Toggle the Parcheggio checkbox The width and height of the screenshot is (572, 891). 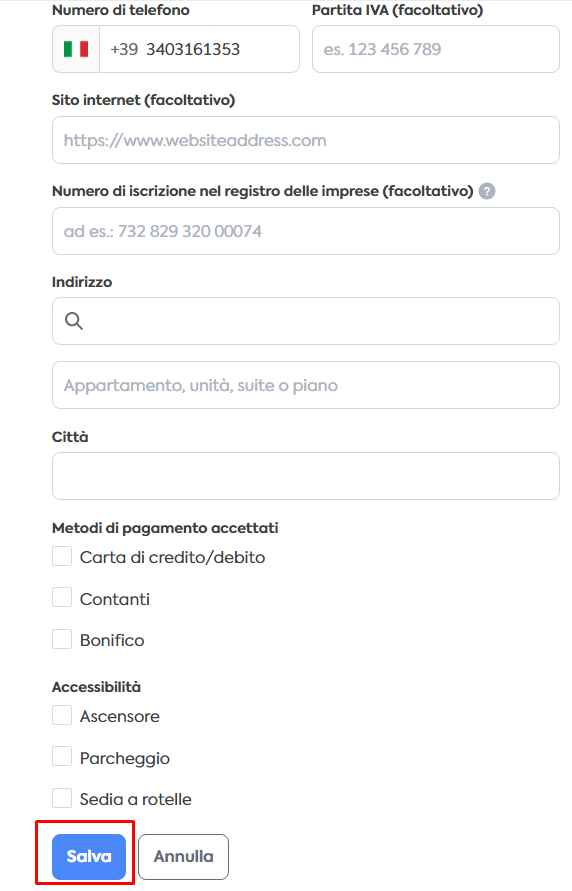click(62, 756)
